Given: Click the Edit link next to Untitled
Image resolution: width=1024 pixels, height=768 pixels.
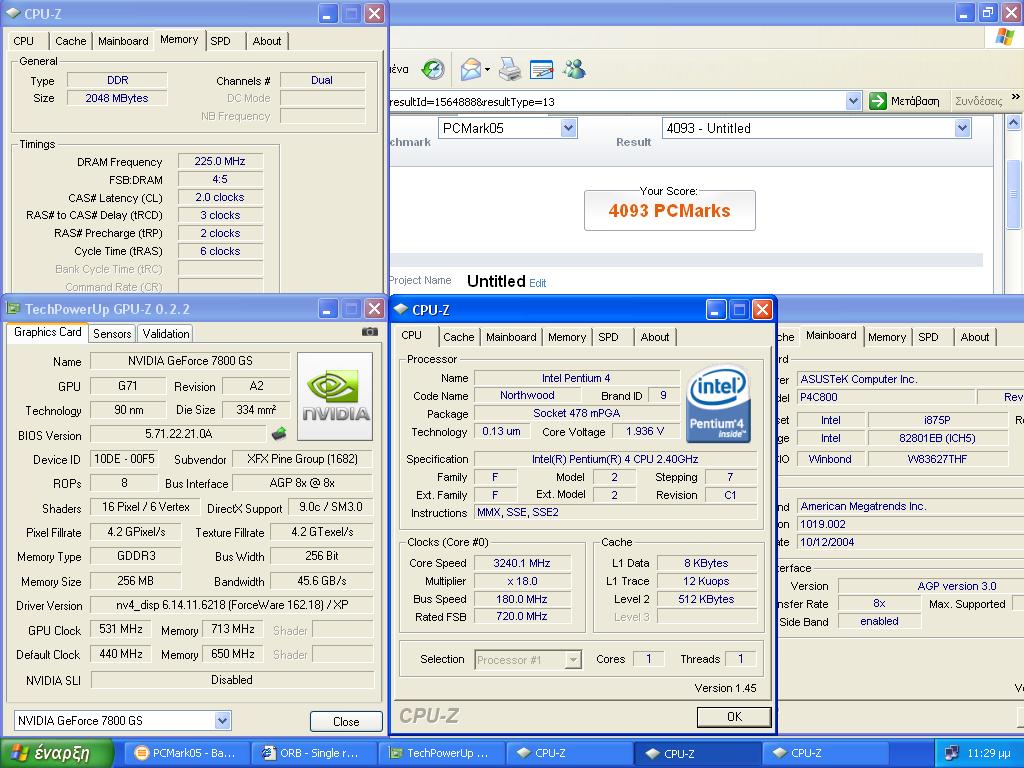Looking at the screenshot, I should coord(537,283).
